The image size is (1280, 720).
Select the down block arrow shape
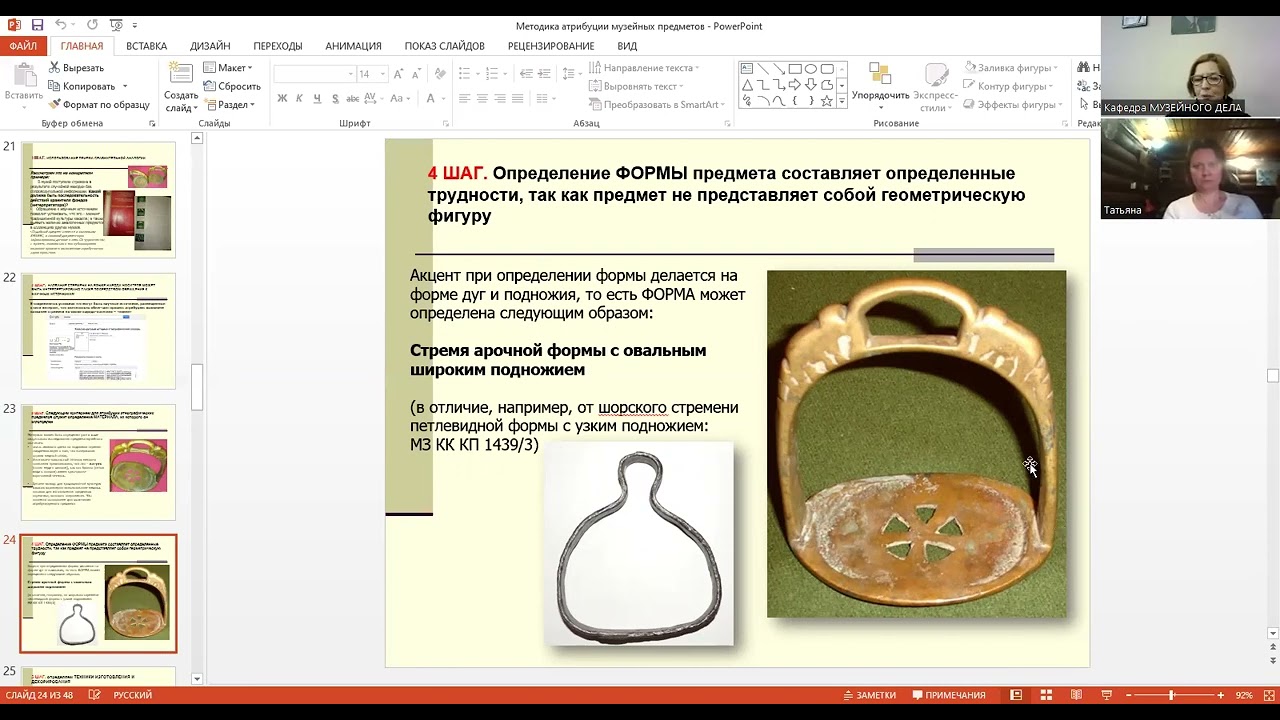click(811, 85)
